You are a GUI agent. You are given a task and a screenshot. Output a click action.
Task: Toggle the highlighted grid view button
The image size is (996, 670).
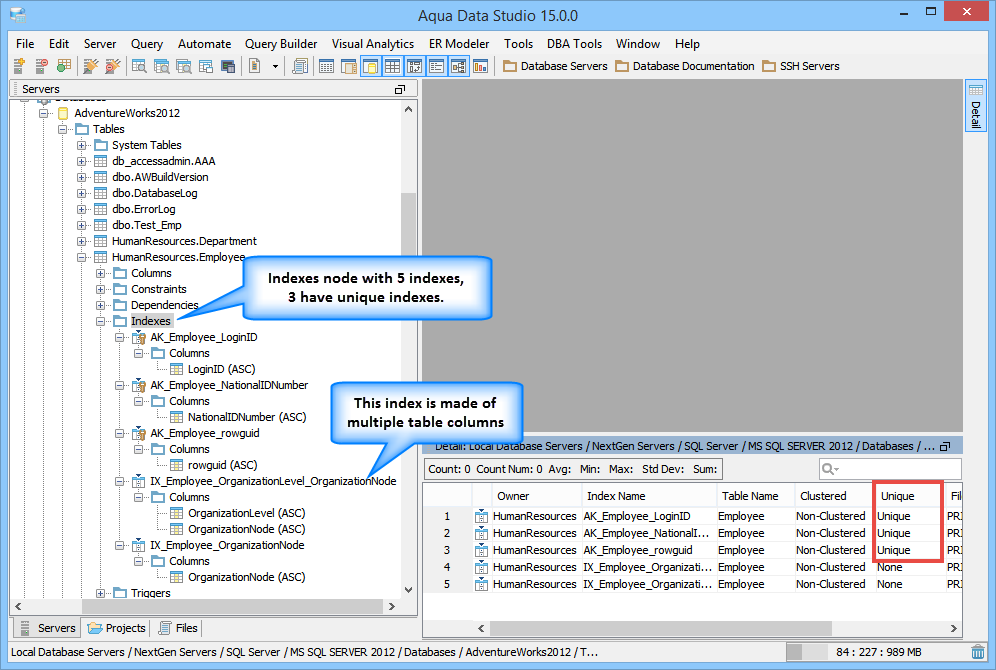pos(393,66)
